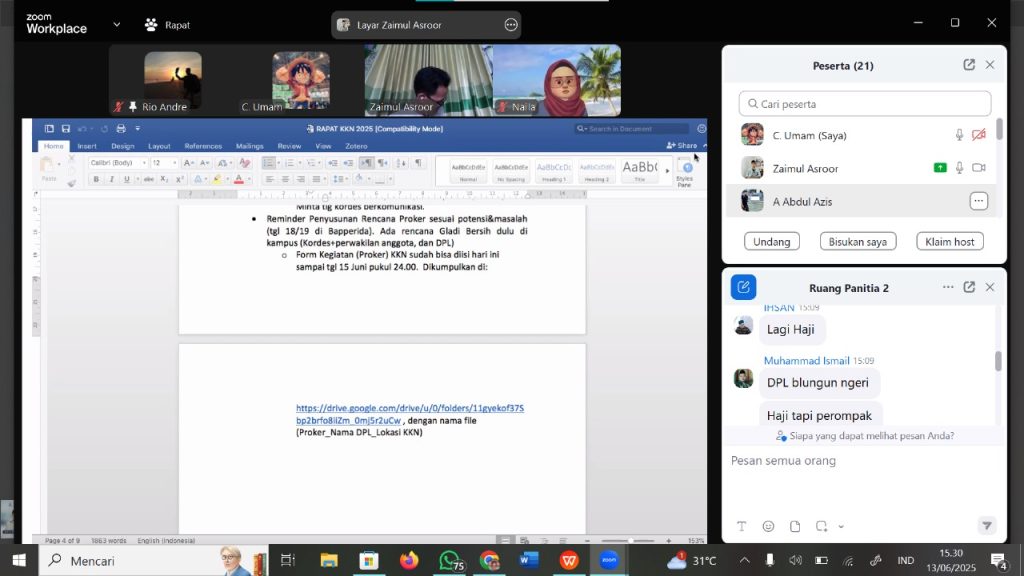Click the Cari peserta search field
The width and height of the screenshot is (1024, 576).
coord(865,104)
